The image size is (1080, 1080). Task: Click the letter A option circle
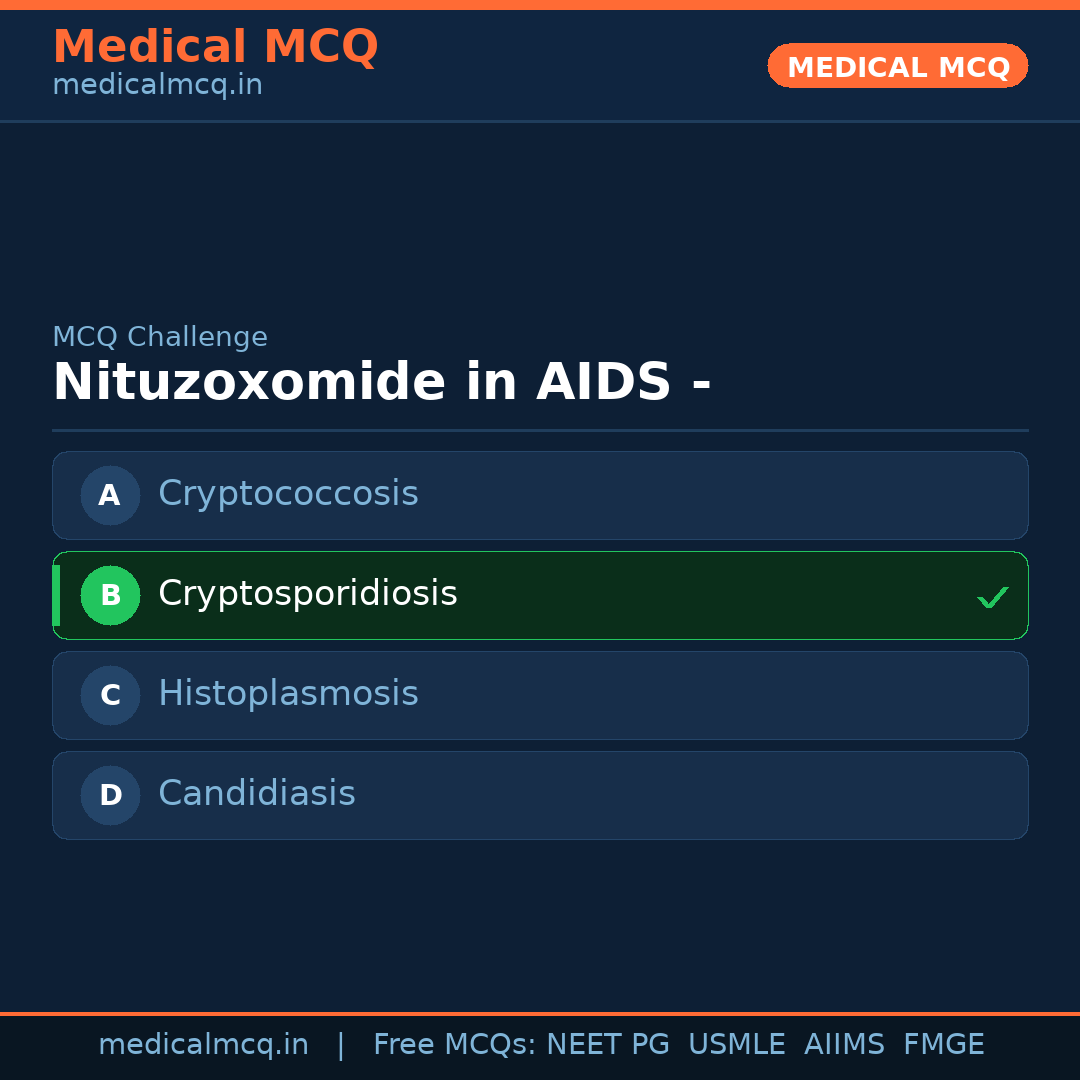click(110, 495)
